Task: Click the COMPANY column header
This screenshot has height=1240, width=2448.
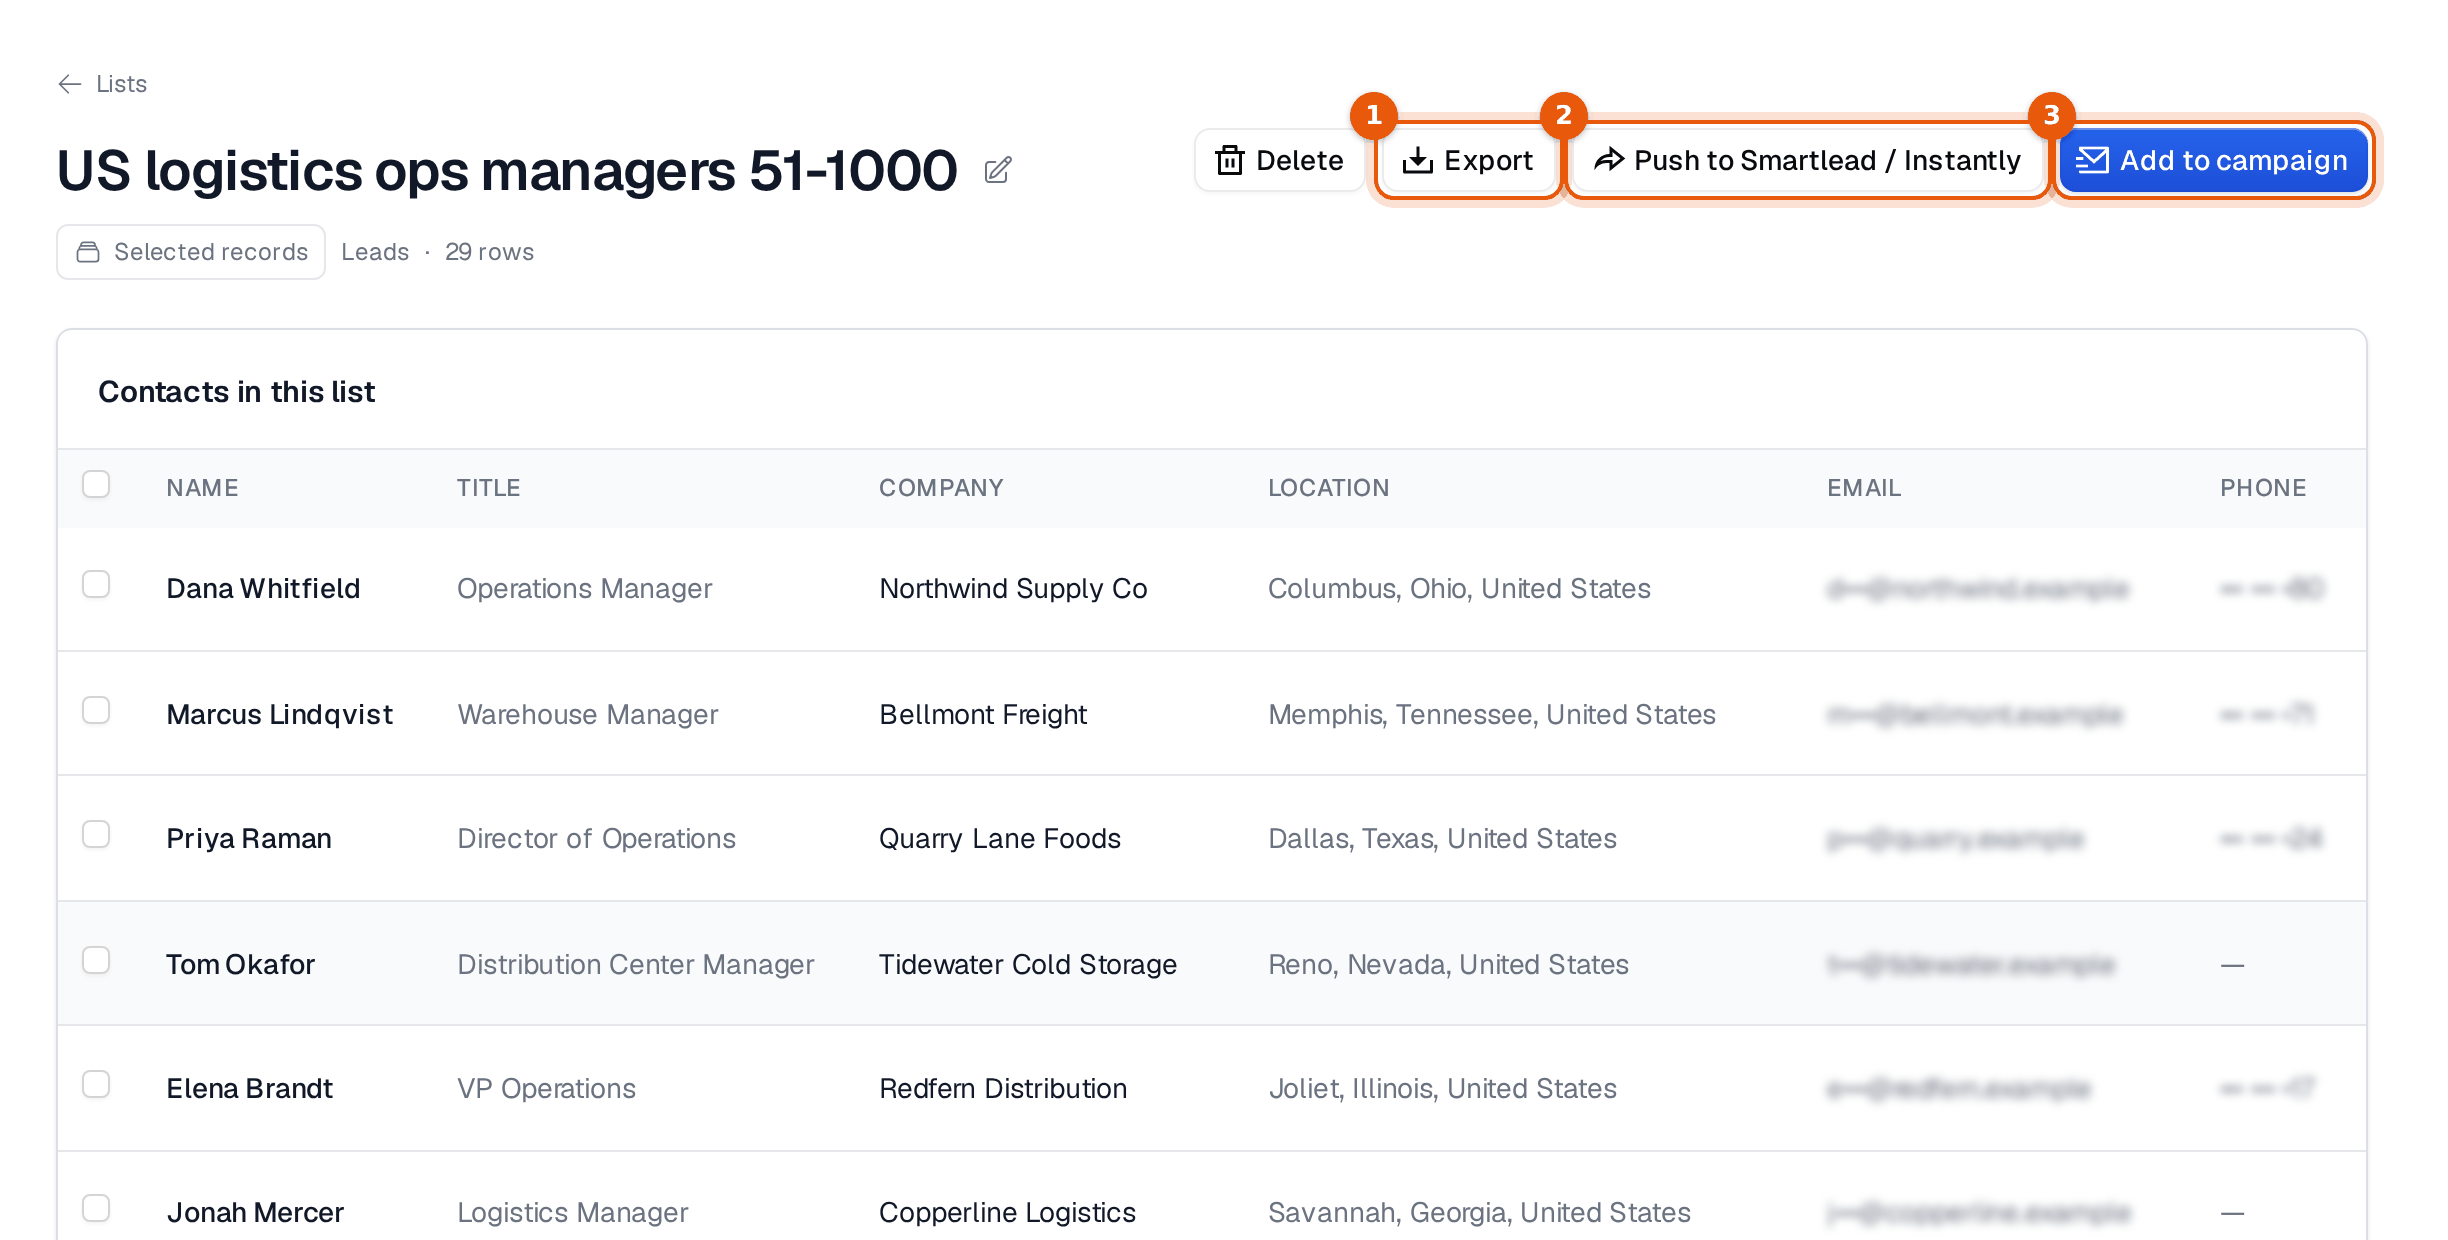Action: pos(941,488)
